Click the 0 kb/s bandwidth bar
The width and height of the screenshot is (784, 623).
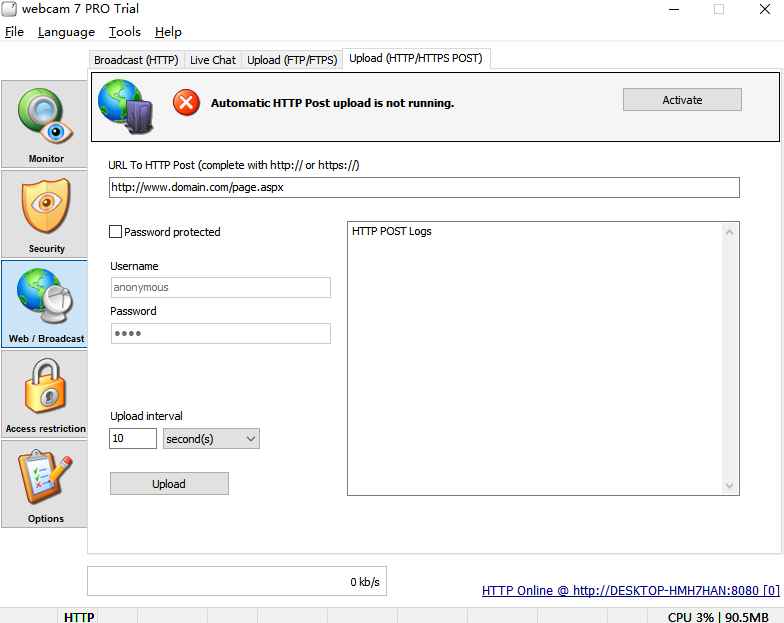click(x=236, y=582)
